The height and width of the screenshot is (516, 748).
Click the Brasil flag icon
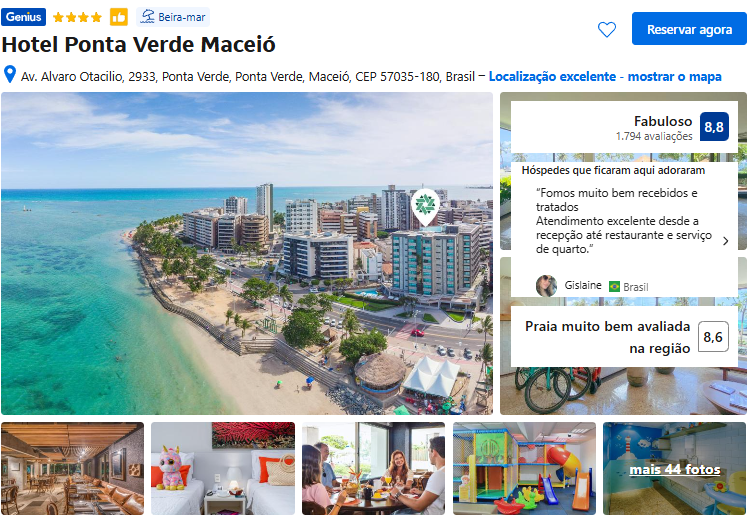pos(614,287)
